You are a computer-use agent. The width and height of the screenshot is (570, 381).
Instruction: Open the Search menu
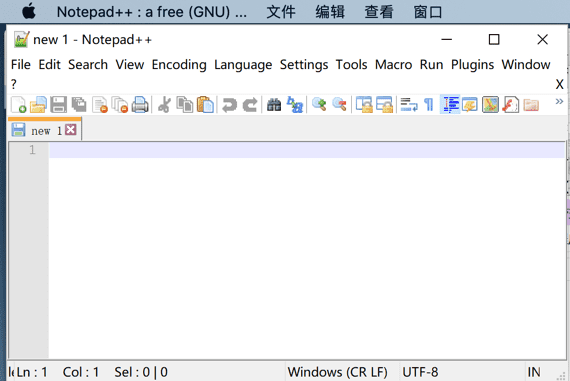88,65
